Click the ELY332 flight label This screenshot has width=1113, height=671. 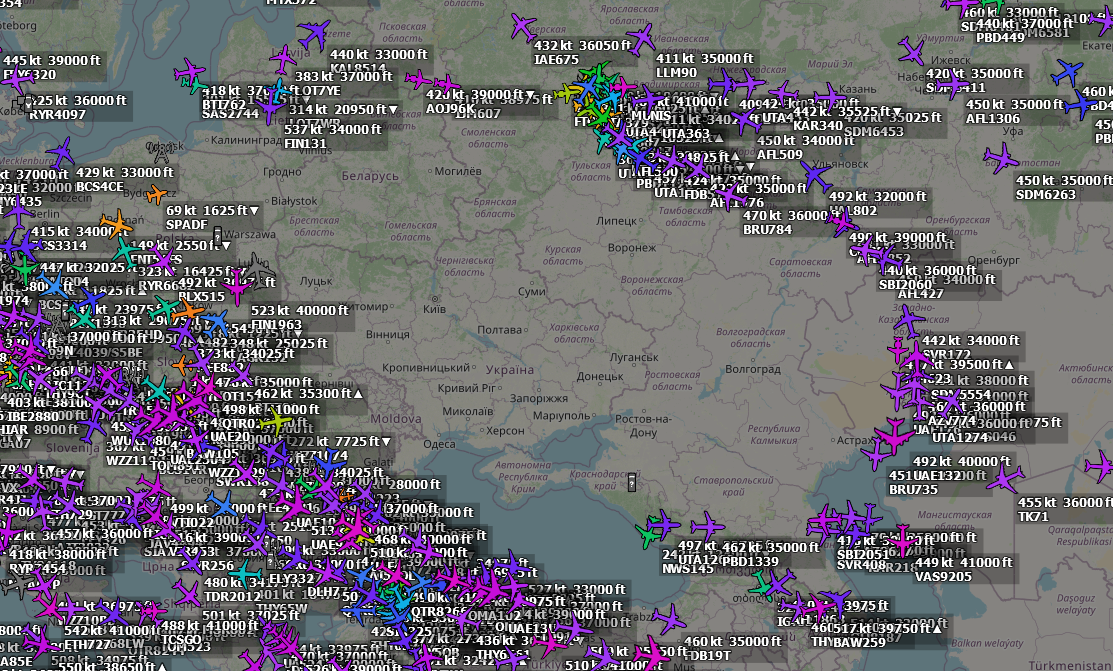(292, 579)
